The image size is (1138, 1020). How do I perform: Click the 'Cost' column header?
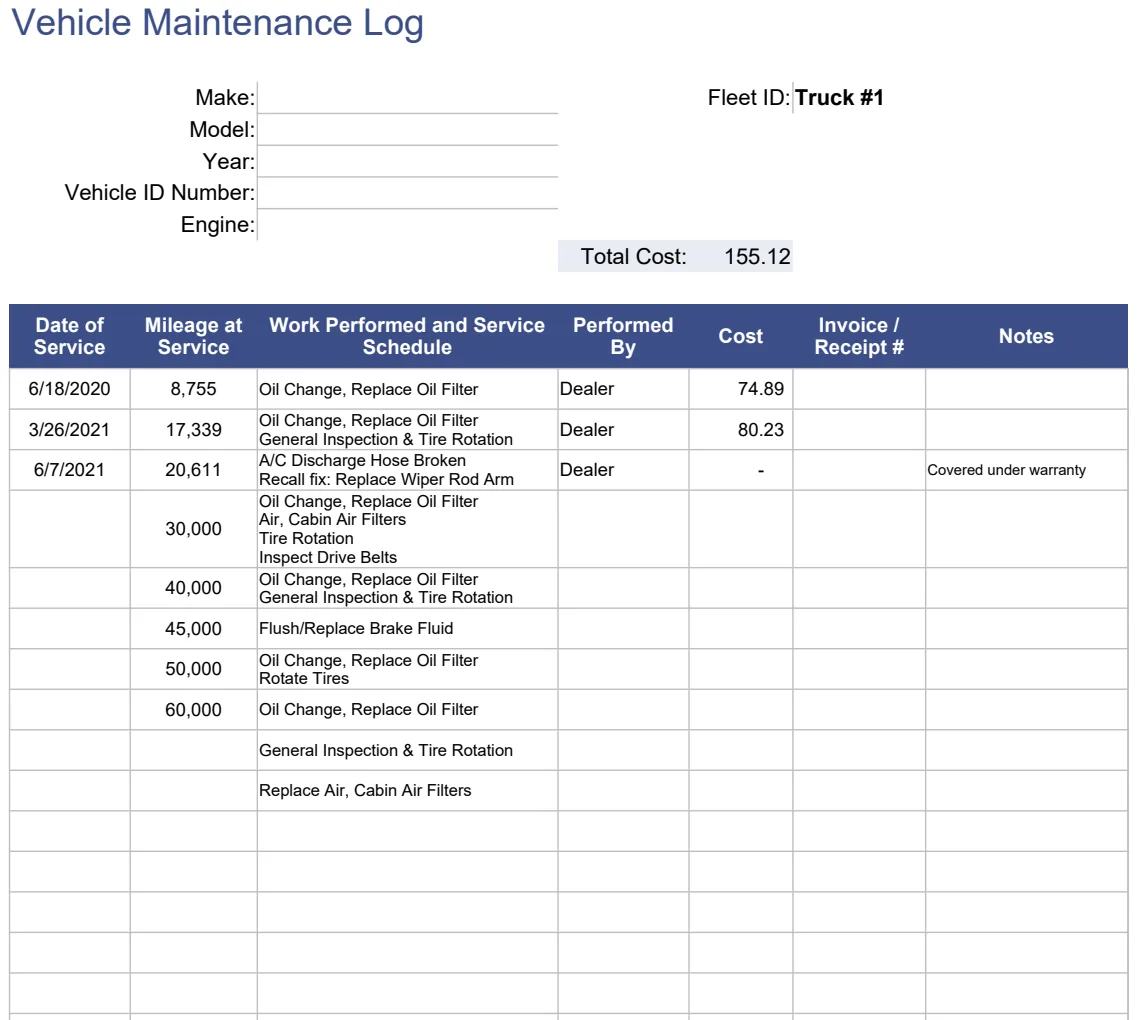(x=740, y=336)
